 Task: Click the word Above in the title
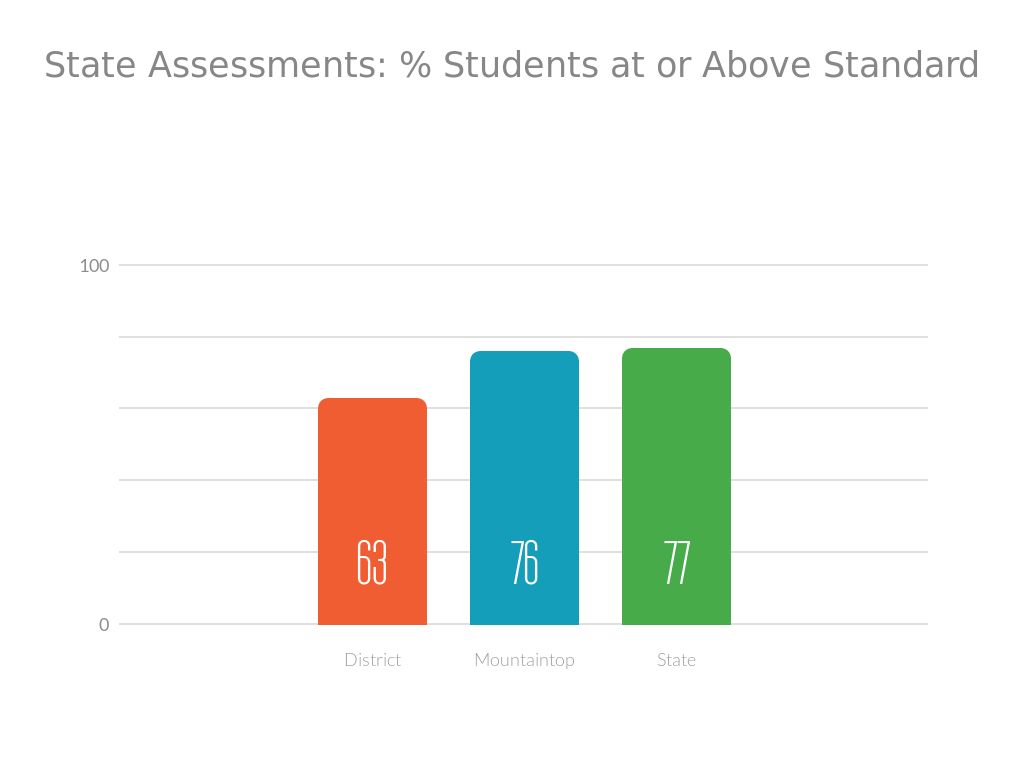pos(757,65)
